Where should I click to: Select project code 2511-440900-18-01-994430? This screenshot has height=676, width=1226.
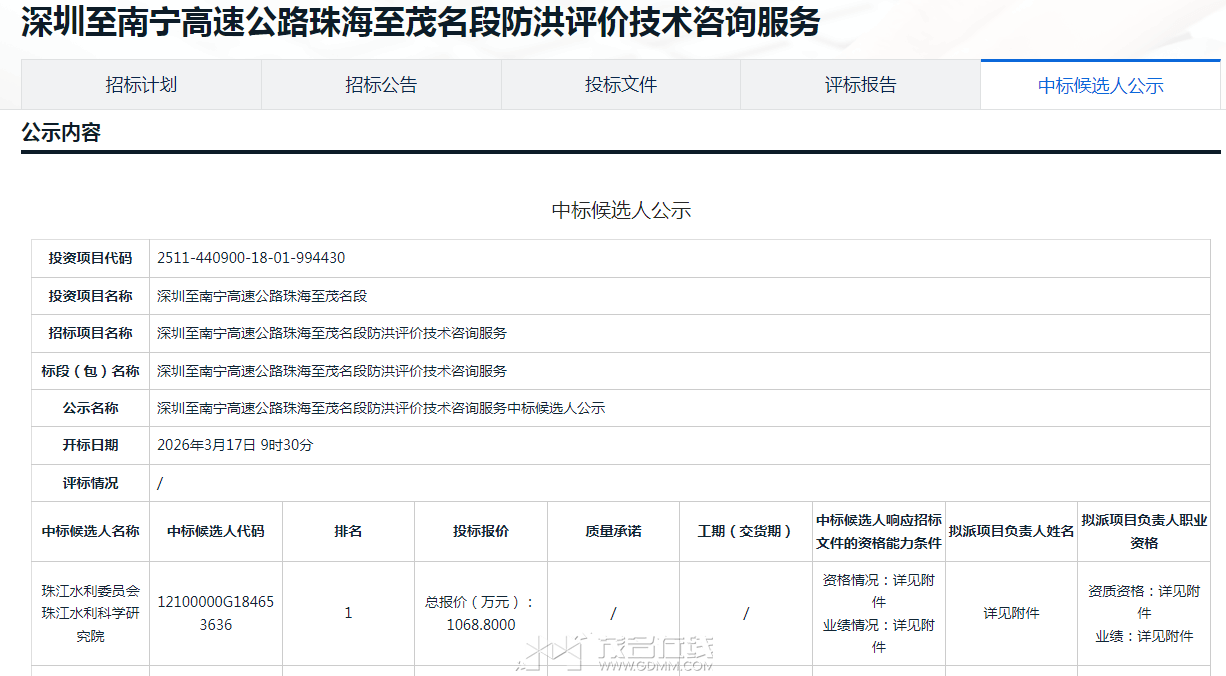click(251, 258)
